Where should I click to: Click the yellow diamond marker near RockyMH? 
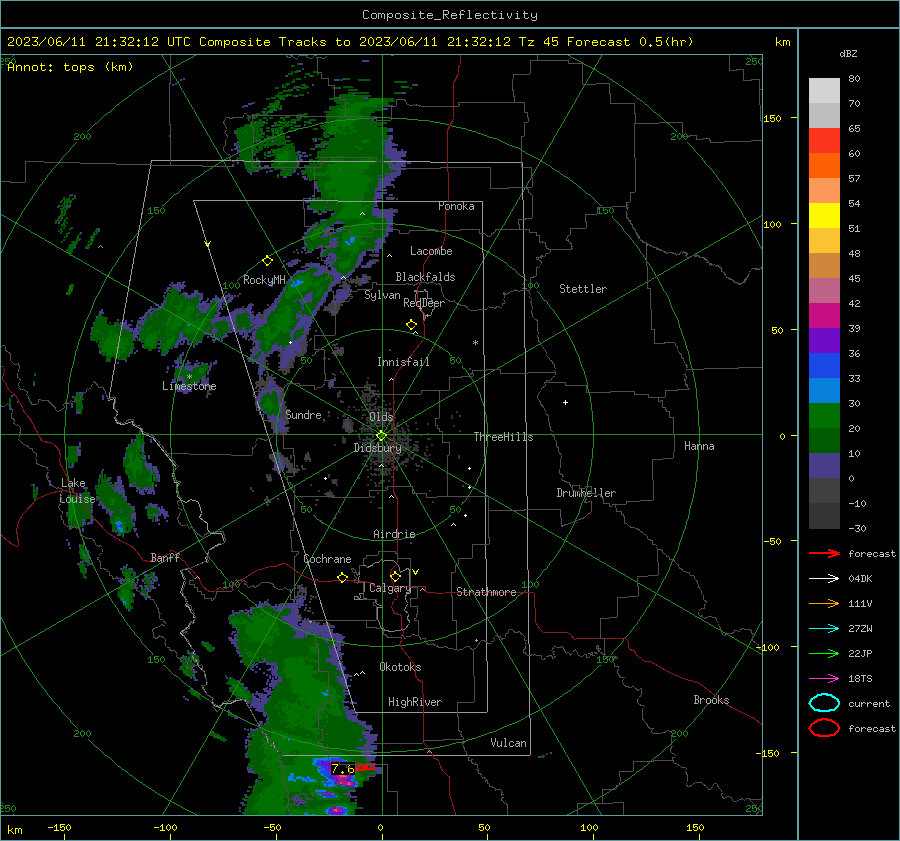click(267, 261)
